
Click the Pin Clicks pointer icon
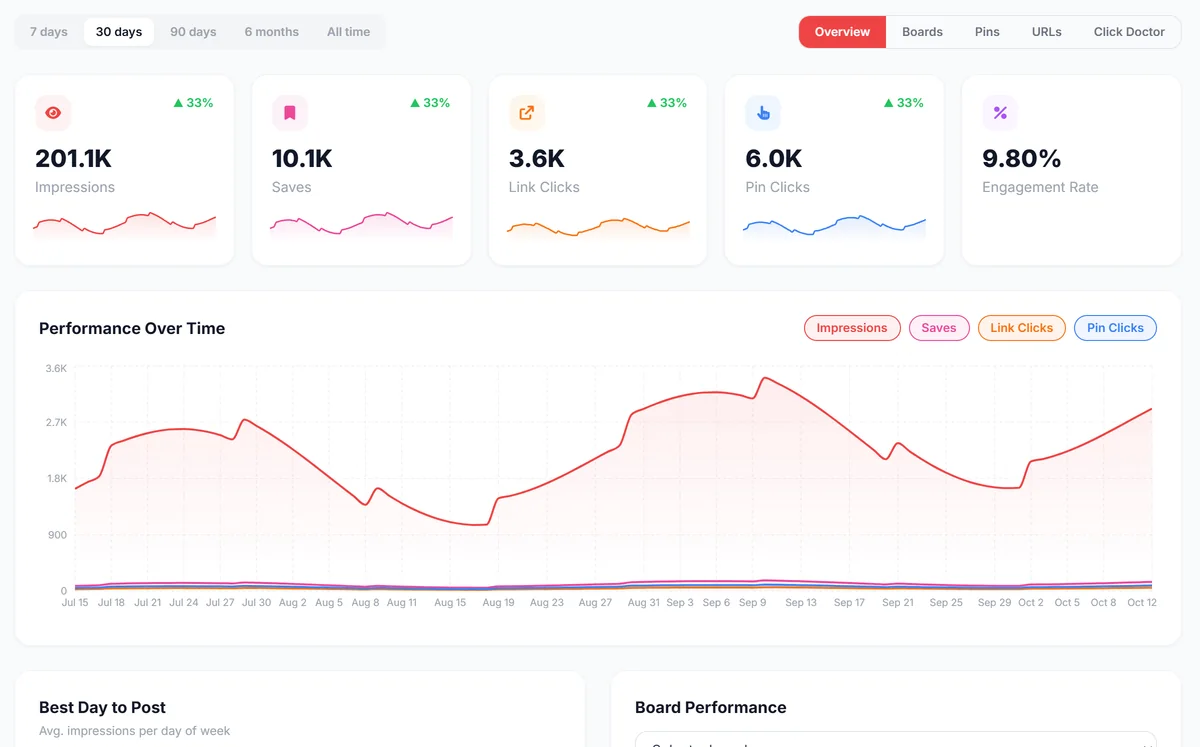pyautogui.click(x=763, y=113)
